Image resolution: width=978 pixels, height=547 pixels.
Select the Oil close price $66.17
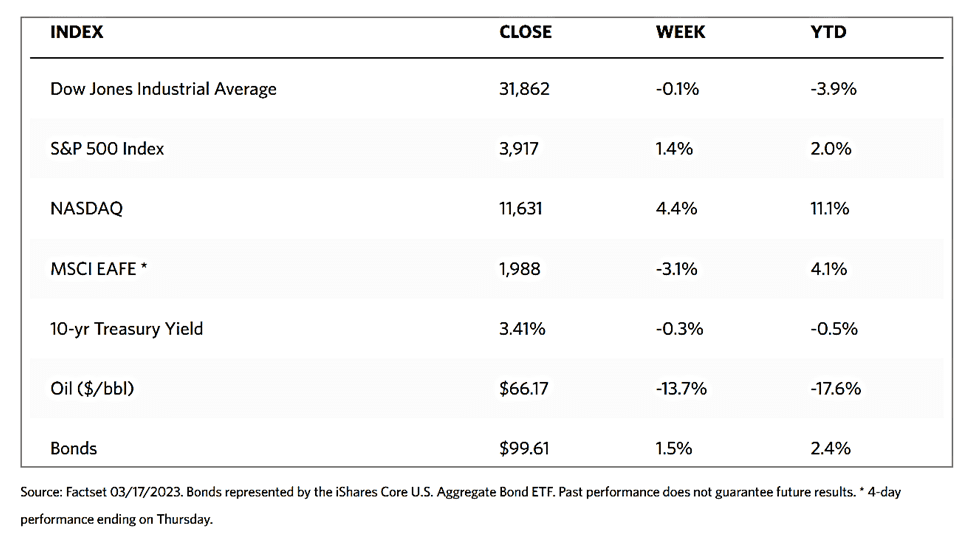[x=524, y=388]
